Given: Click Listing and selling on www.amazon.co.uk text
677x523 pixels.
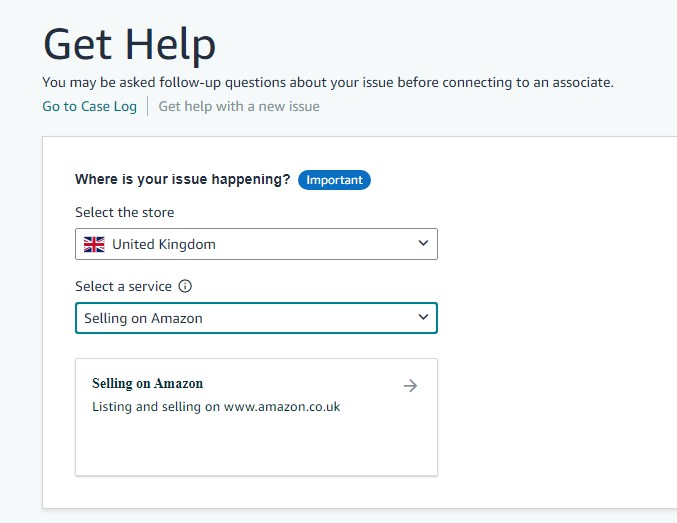Looking at the screenshot, I should click(x=216, y=407).
